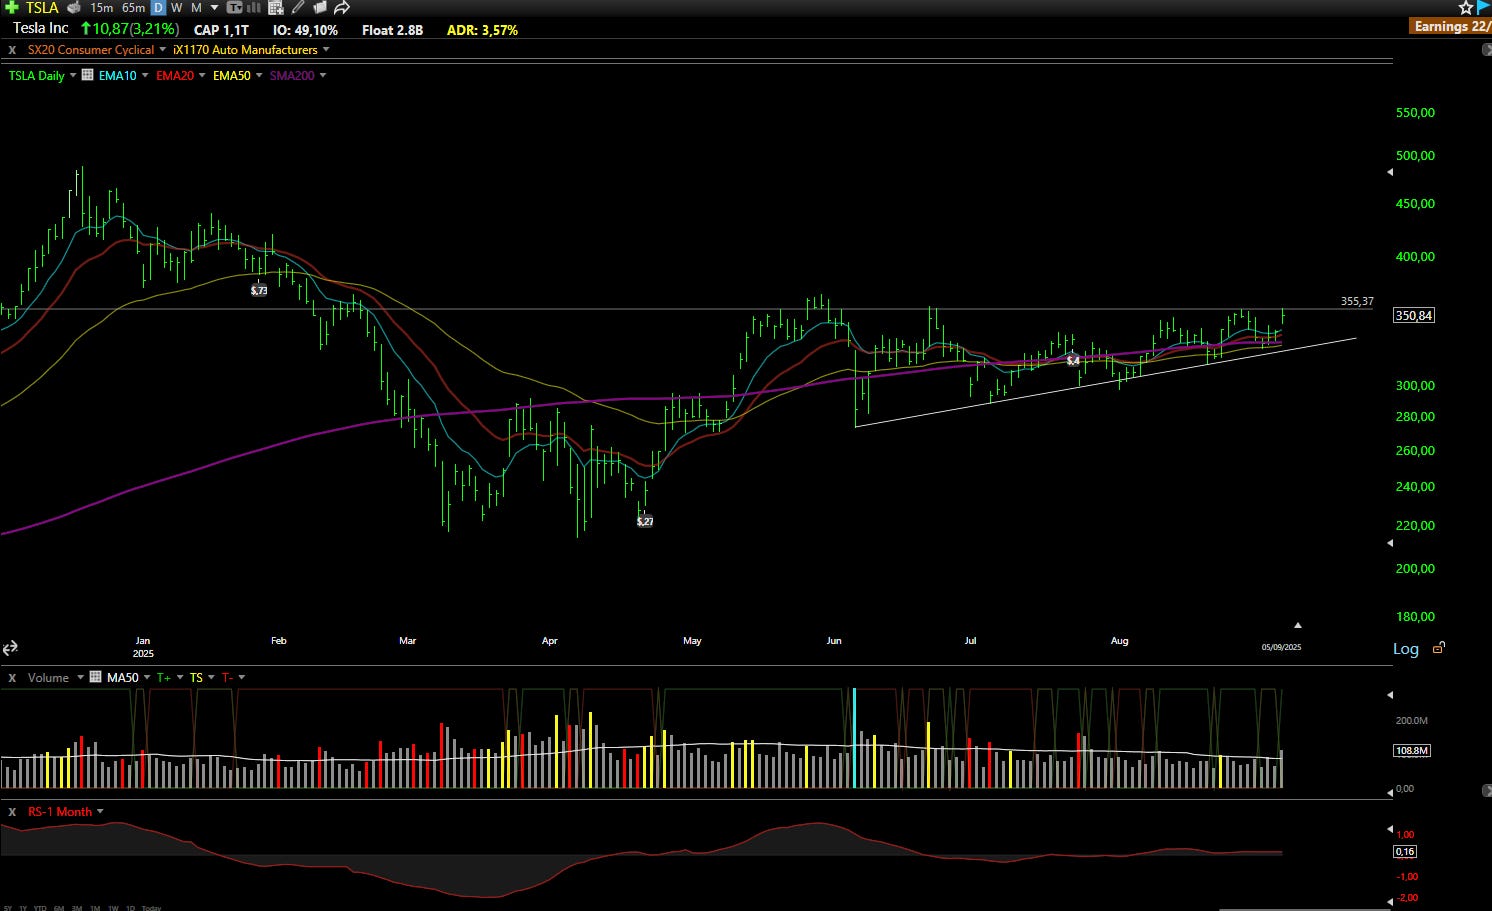Click the grid icon beside TSLA Daily
This screenshot has height=911, width=1492.
pyautogui.click(x=87, y=75)
